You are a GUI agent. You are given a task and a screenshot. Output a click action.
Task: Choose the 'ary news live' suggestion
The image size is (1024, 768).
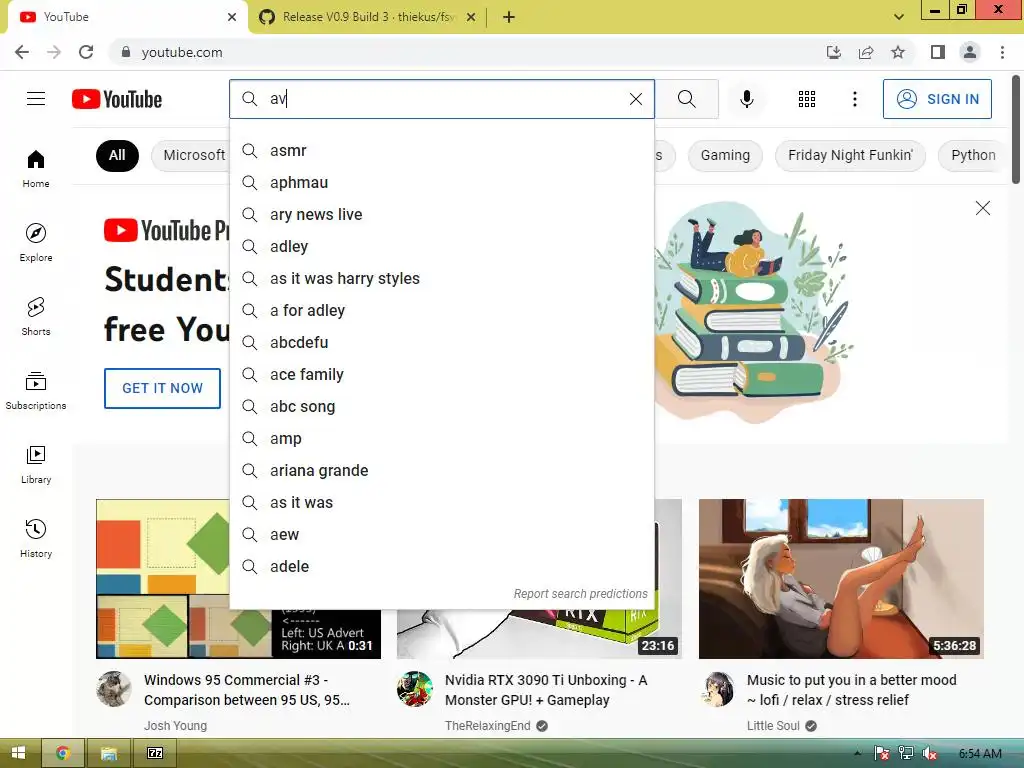pyautogui.click(x=442, y=215)
